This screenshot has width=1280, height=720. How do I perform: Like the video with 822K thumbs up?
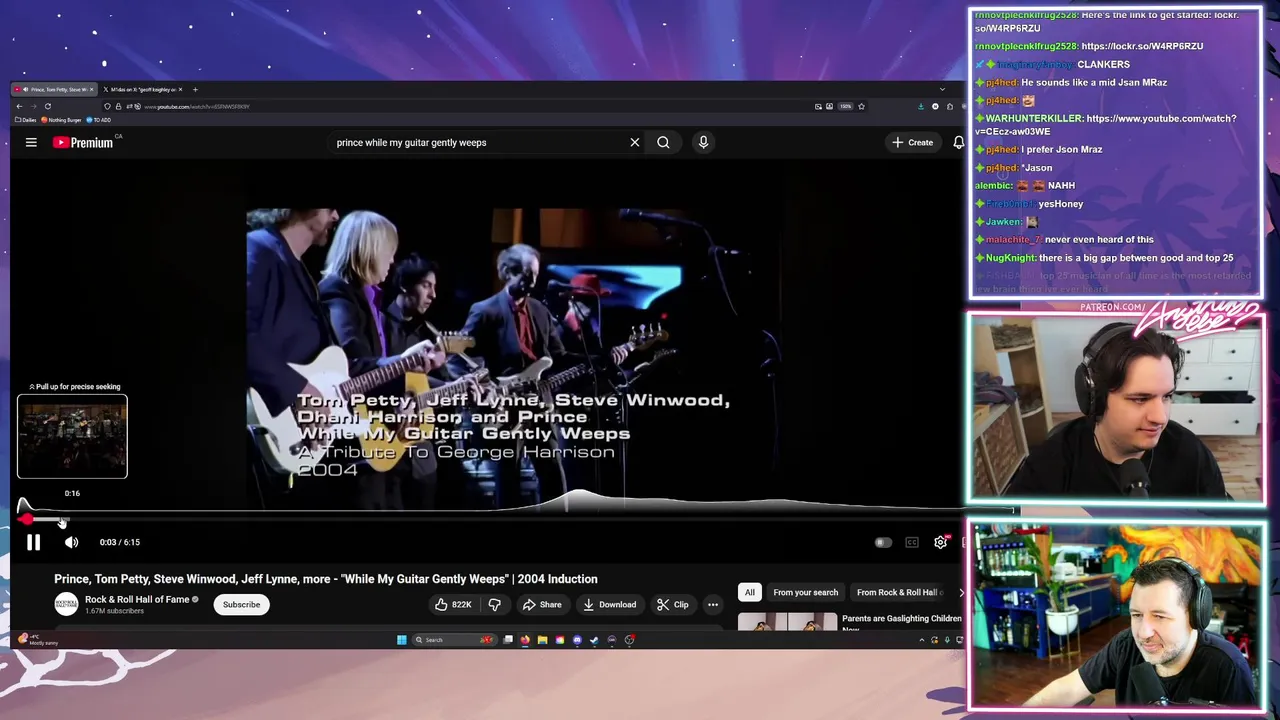coord(453,604)
